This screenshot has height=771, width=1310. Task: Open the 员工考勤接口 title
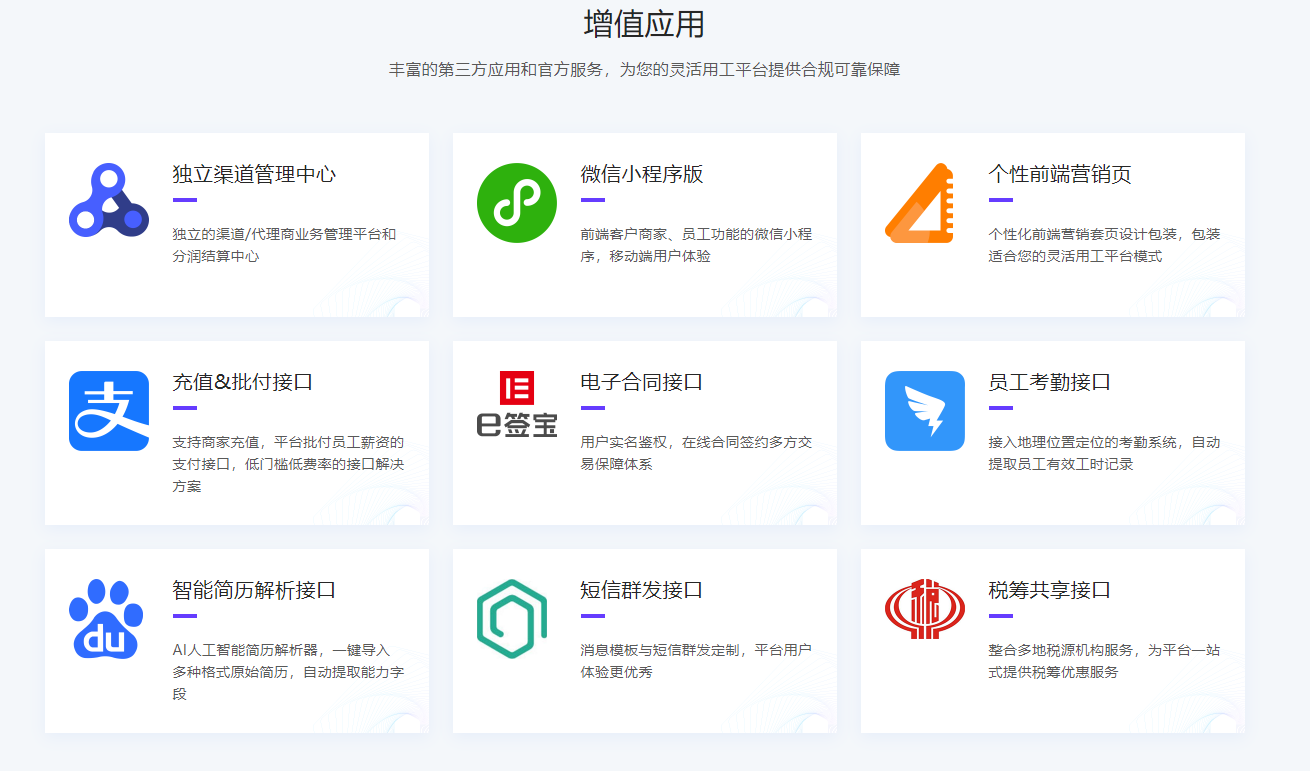[1050, 382]
